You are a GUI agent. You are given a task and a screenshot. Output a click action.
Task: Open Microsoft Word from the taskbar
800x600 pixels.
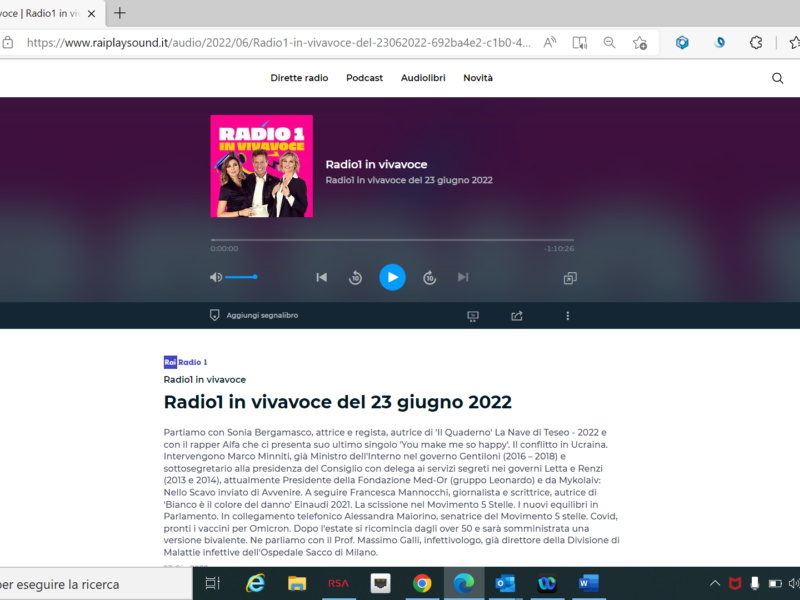pos(588,583)
